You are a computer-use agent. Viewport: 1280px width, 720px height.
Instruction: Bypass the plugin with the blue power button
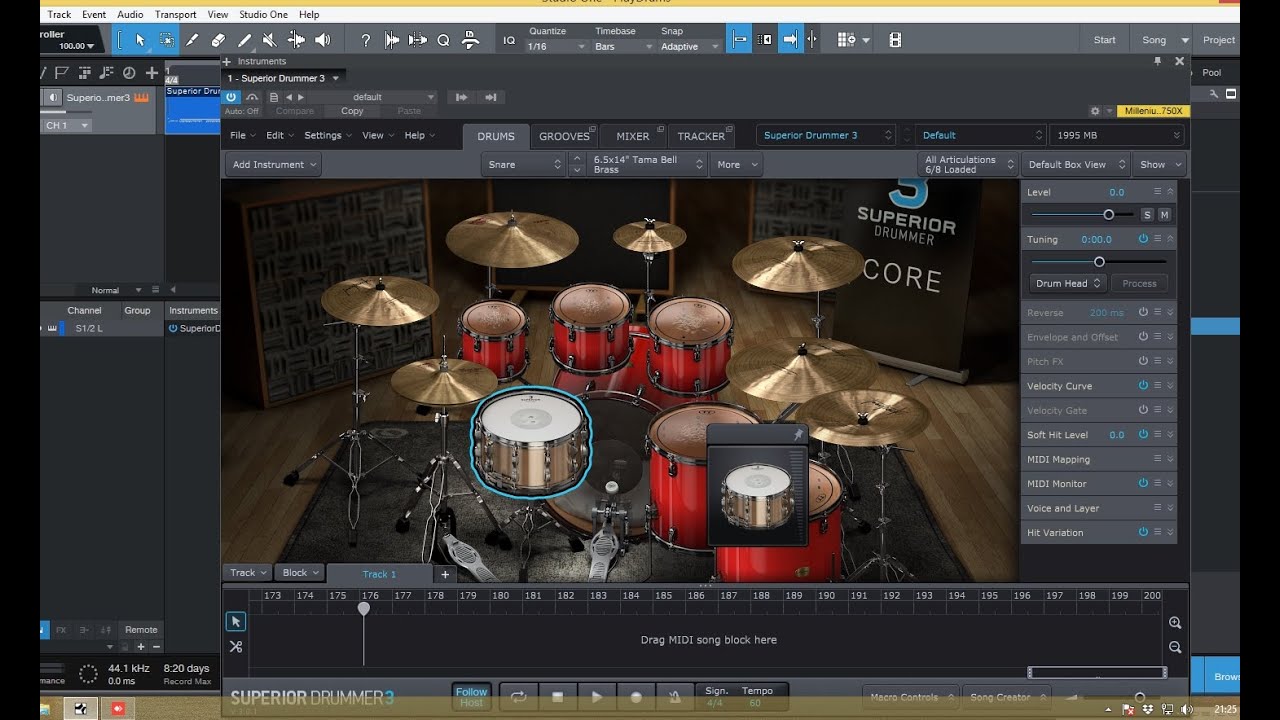pyautogui.click(x=232, y=97)
